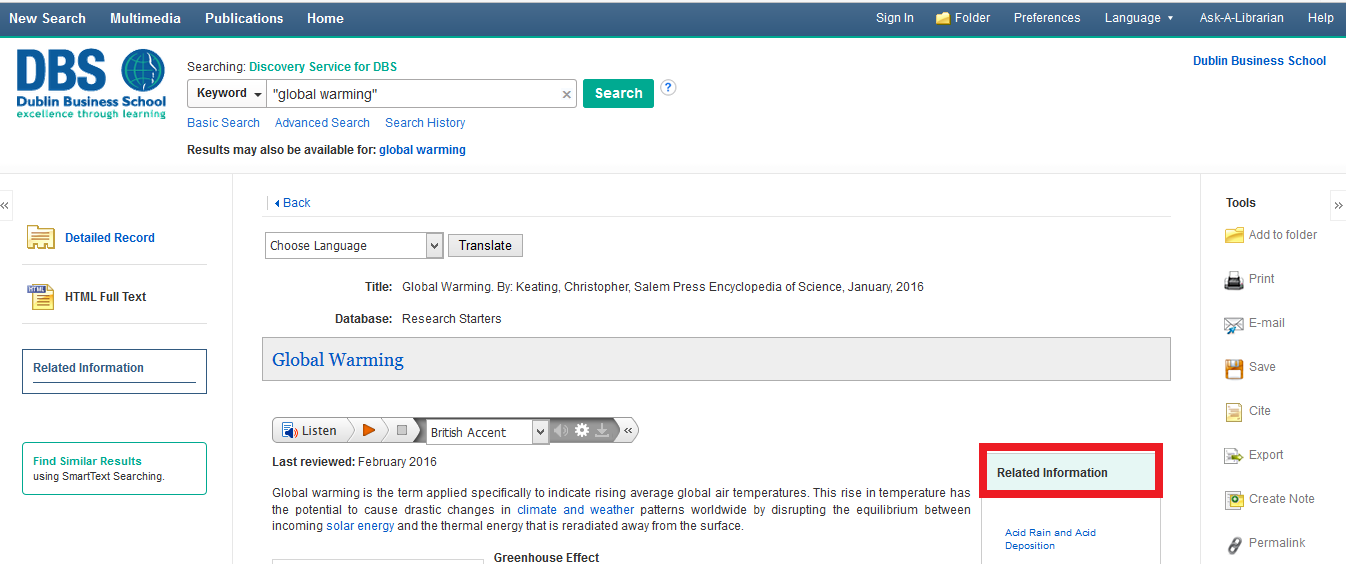Image resolution: width=1354 pixels, height=564 pixels.
Task: Click the E-mail tool icon
Action: (x=1234, y=324)
